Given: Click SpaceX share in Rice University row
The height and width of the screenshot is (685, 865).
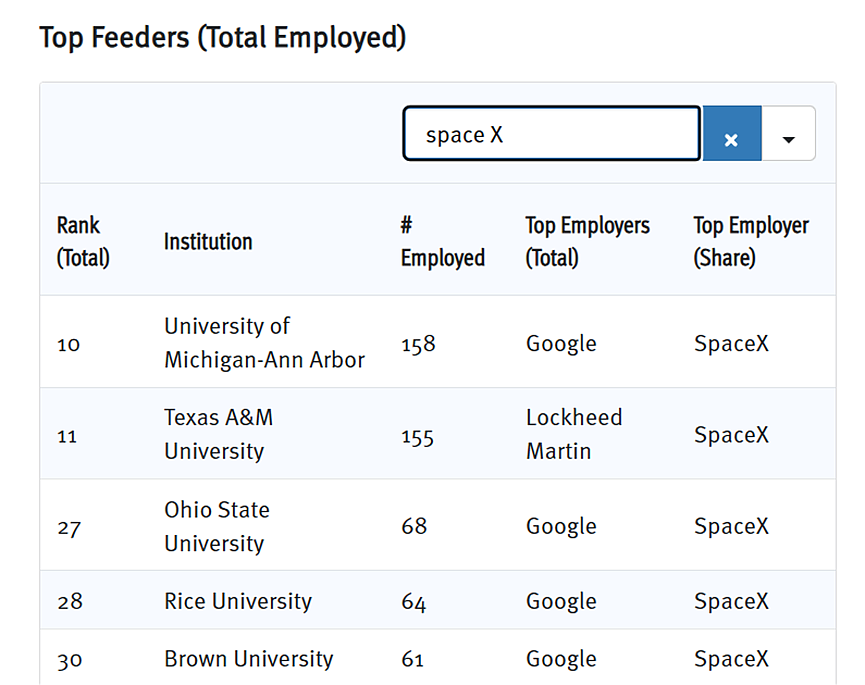Looking at the screenshot, I should 731,601.
